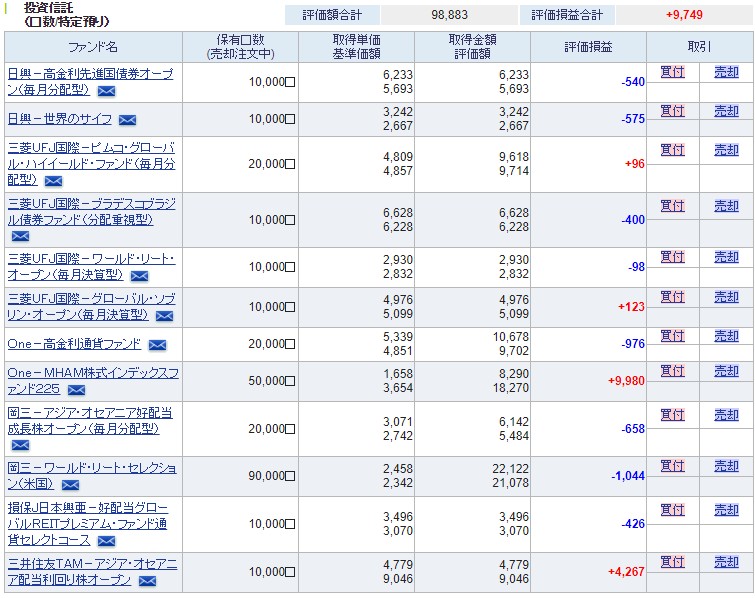755x598 pixels.
Task: Click the 評価損益 column header
Action: [x=588, y=47]
